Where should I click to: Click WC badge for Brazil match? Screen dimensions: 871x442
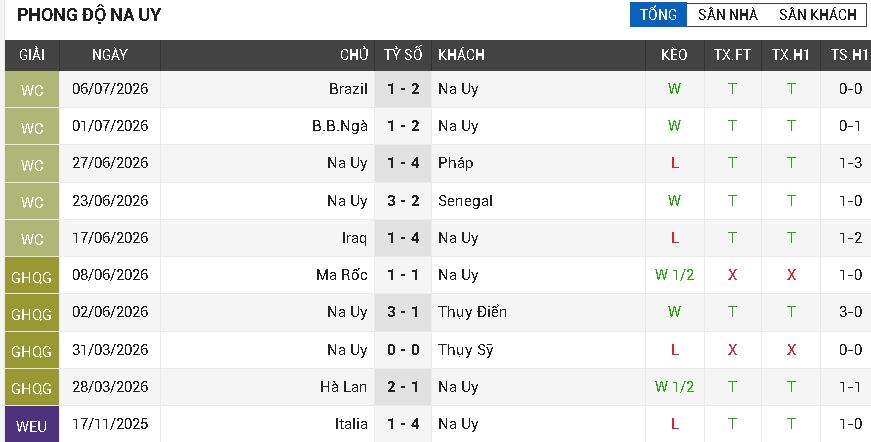32,89
